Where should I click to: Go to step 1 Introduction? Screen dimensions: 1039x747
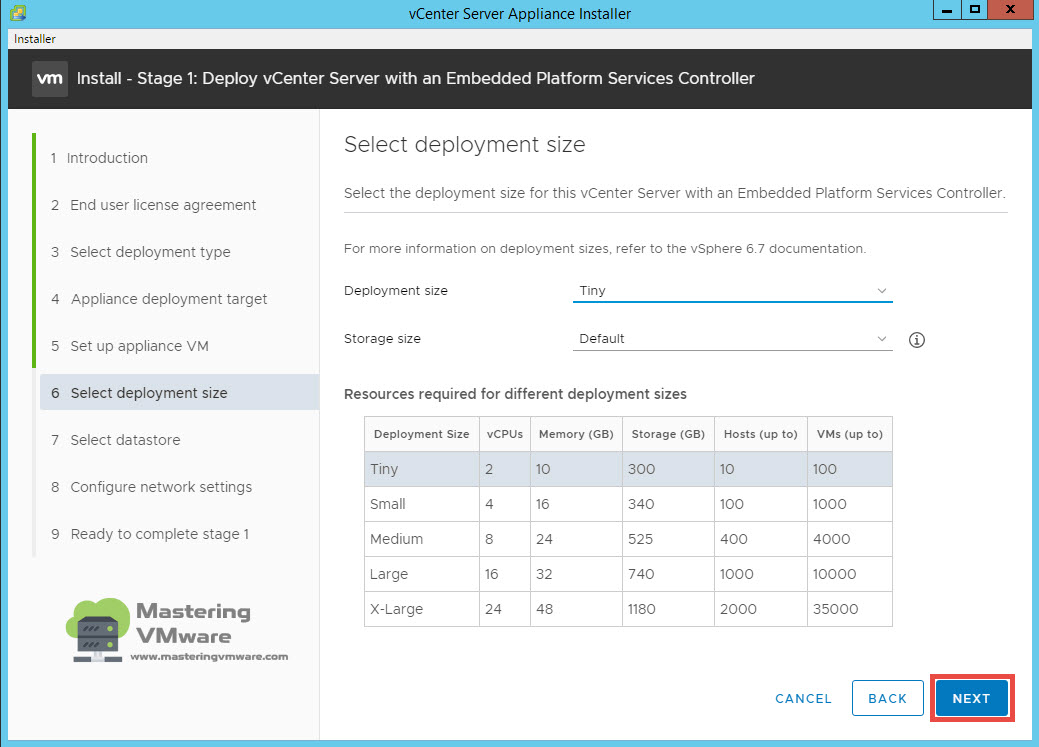point(99,158)
